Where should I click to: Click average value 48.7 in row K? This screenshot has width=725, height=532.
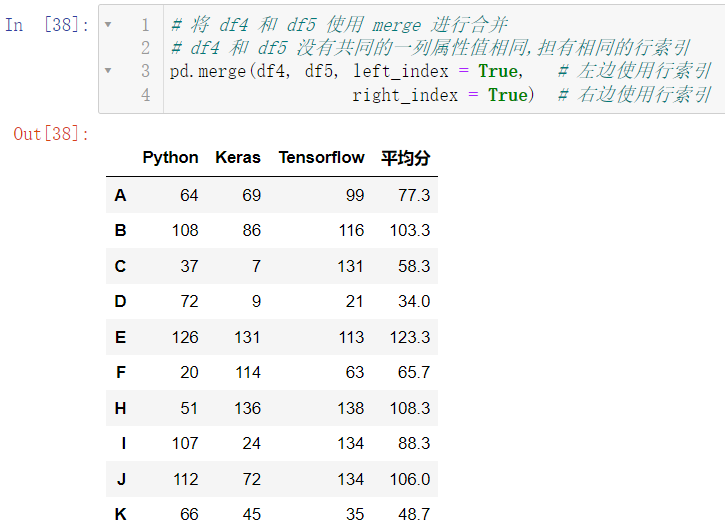pyautogui.click(x=414, y=514)
